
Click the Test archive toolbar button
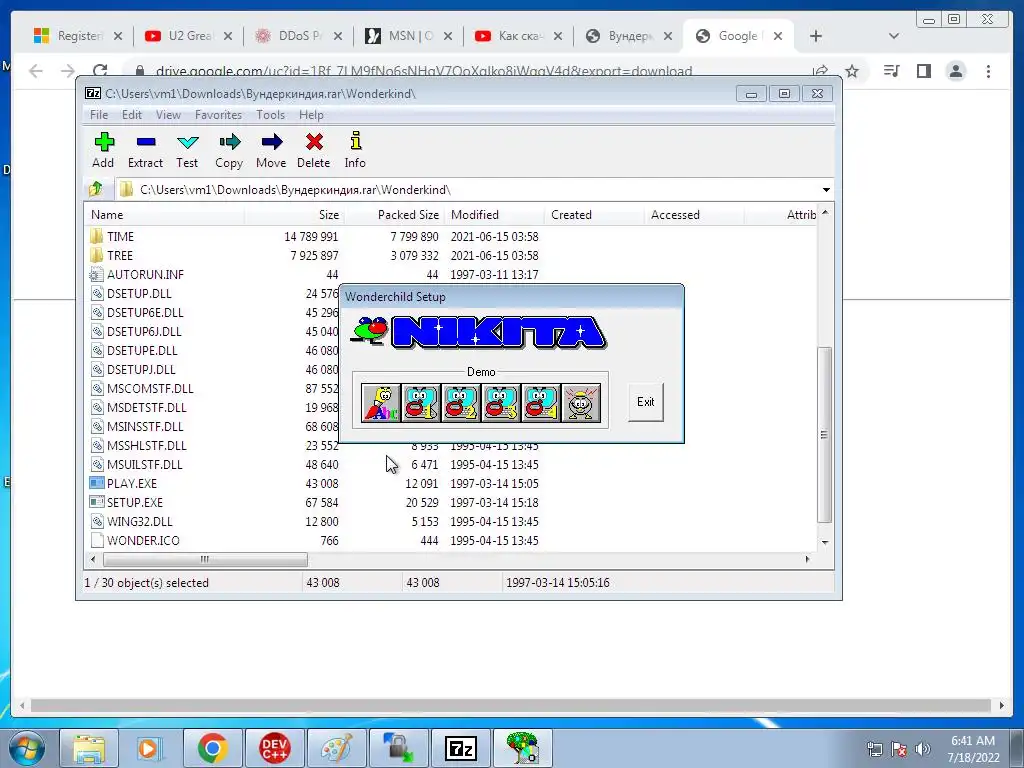pos(187,150)
